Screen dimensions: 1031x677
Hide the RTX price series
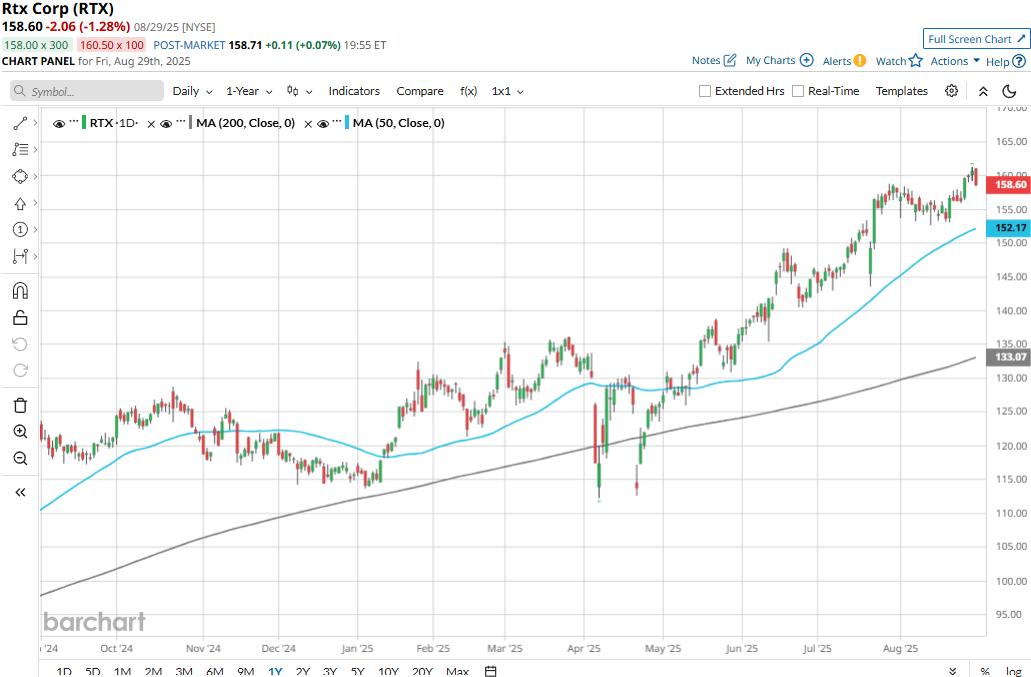click(x=59, y=124)
